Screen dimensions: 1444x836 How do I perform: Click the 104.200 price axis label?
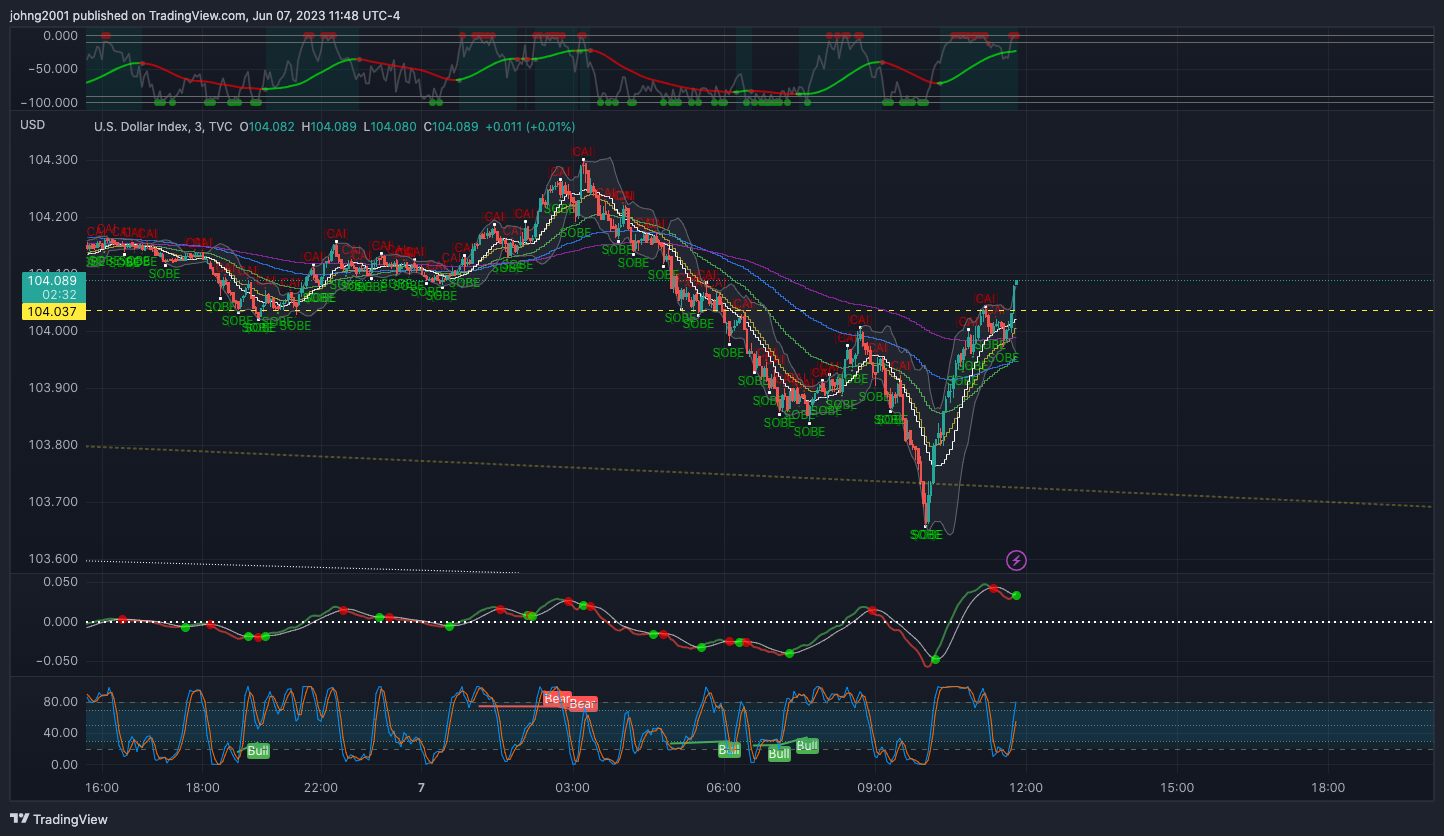52,217
